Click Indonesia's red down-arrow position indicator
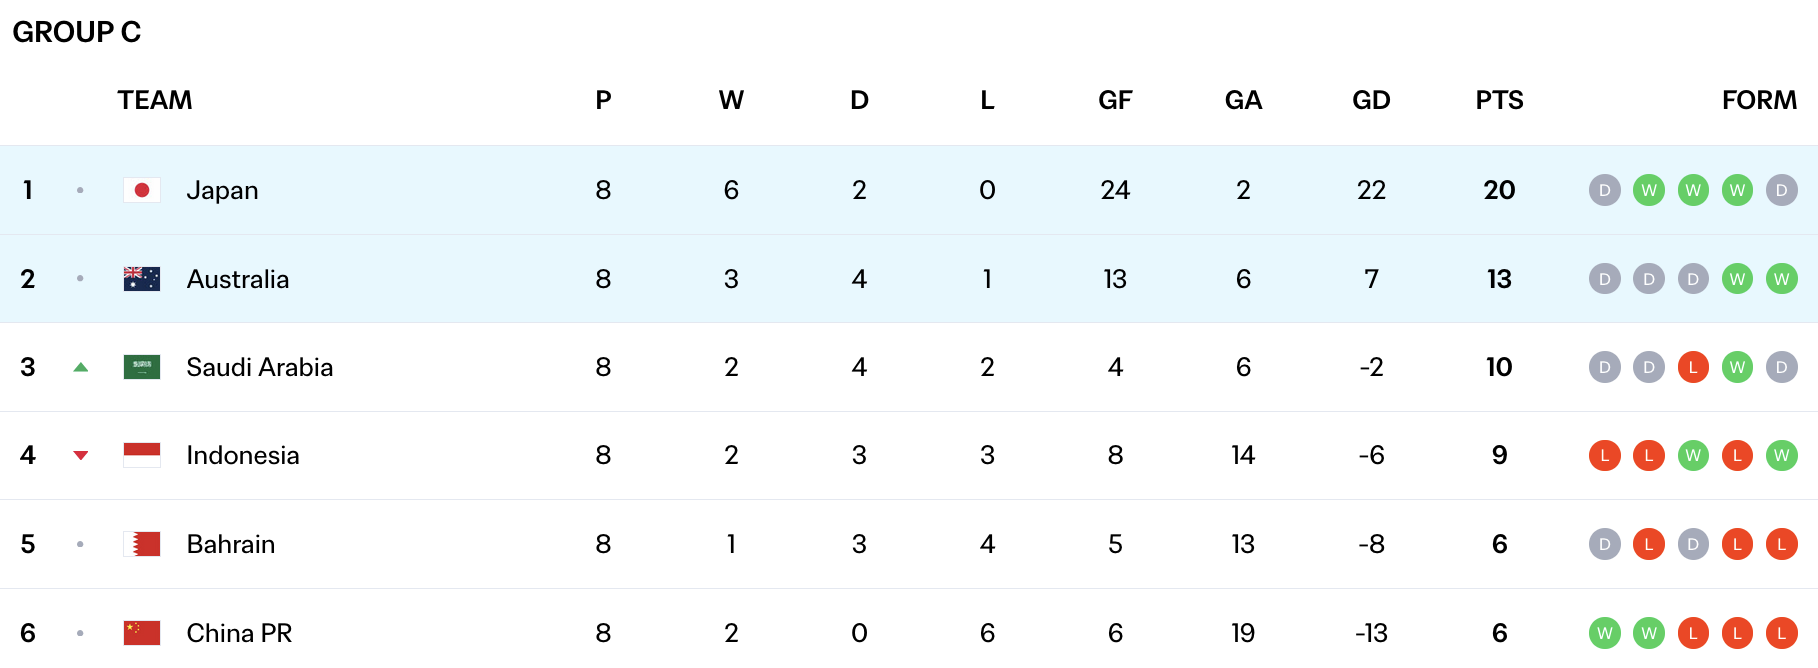Screen dimensions: 1818x668 (x=81, y=456)
